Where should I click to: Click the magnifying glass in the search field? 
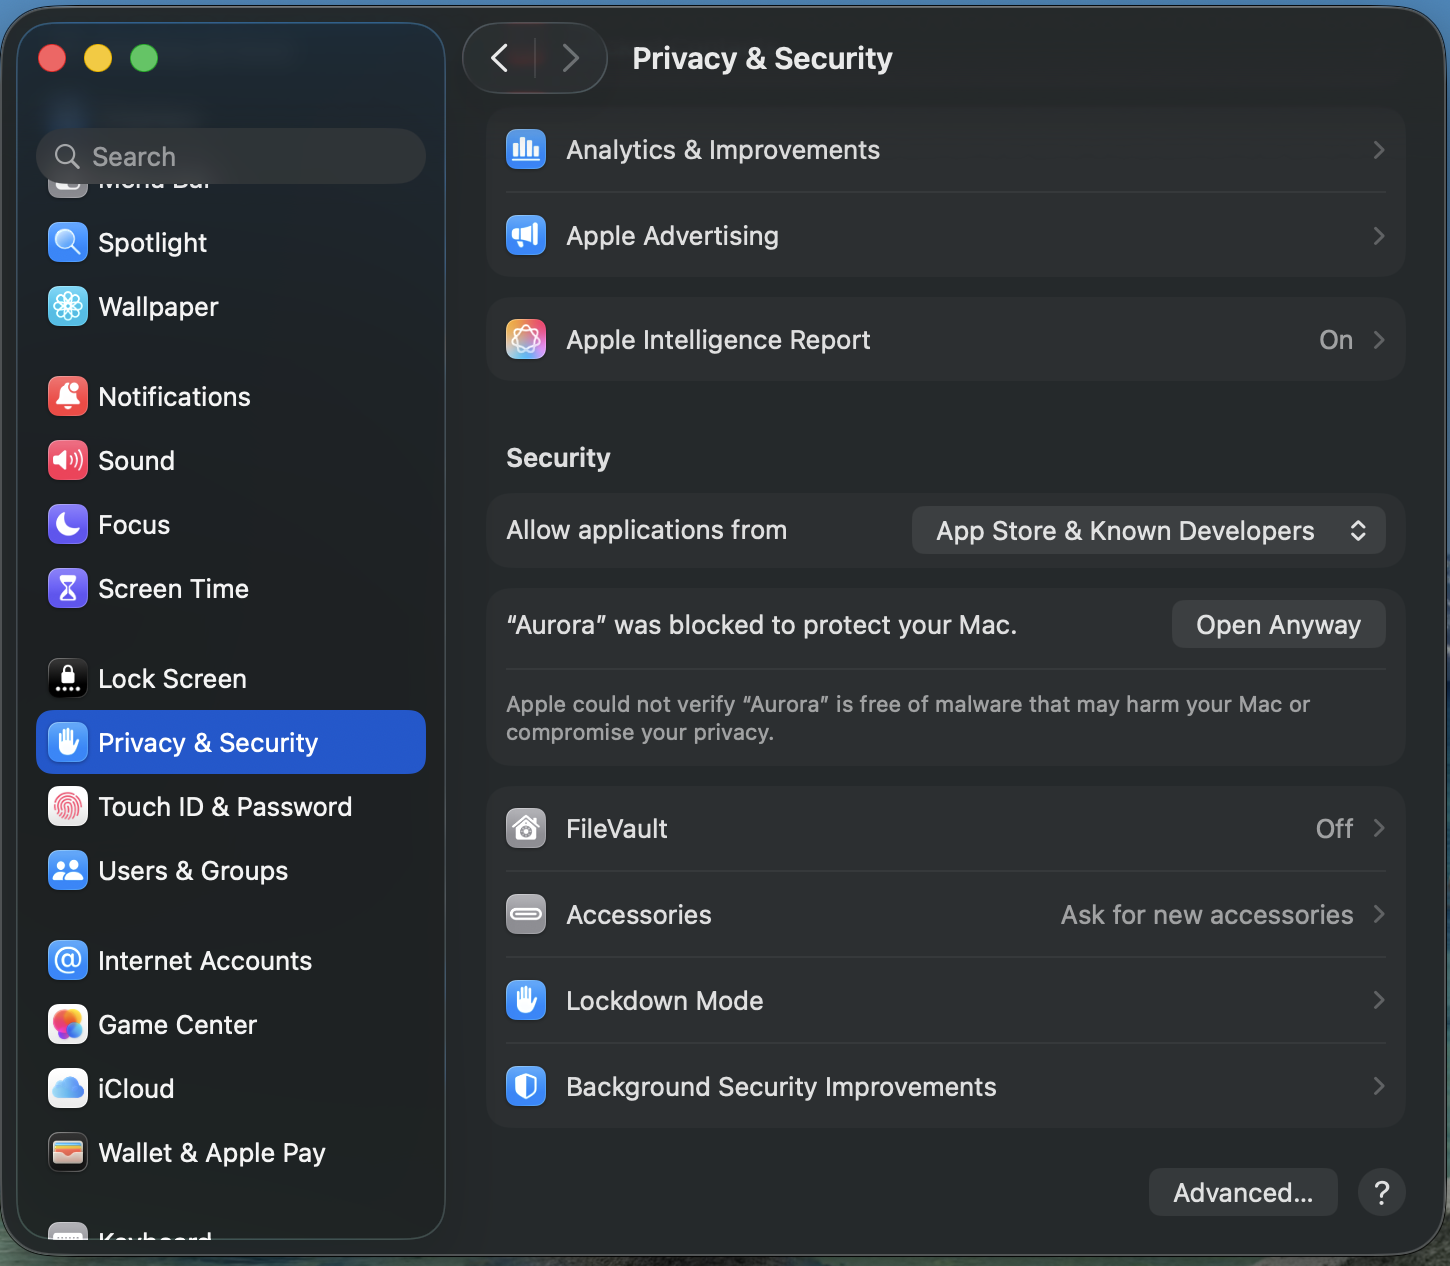click(67, 157)
